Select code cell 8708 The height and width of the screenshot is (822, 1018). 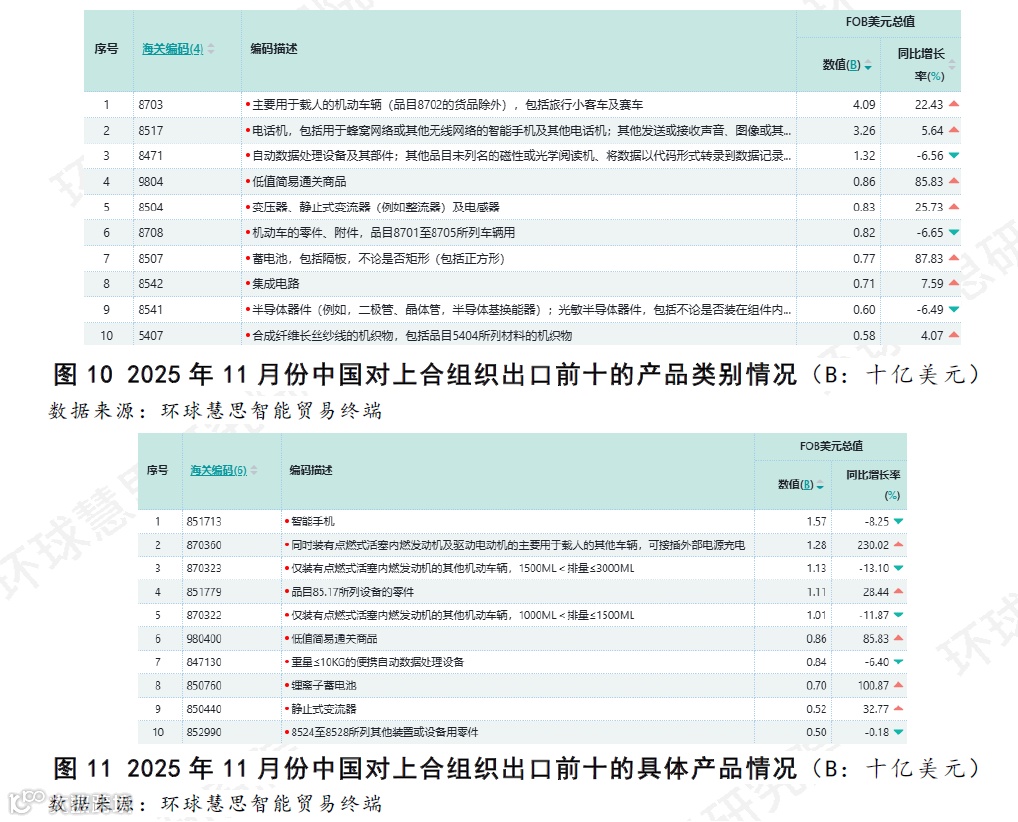click(151, 232)
